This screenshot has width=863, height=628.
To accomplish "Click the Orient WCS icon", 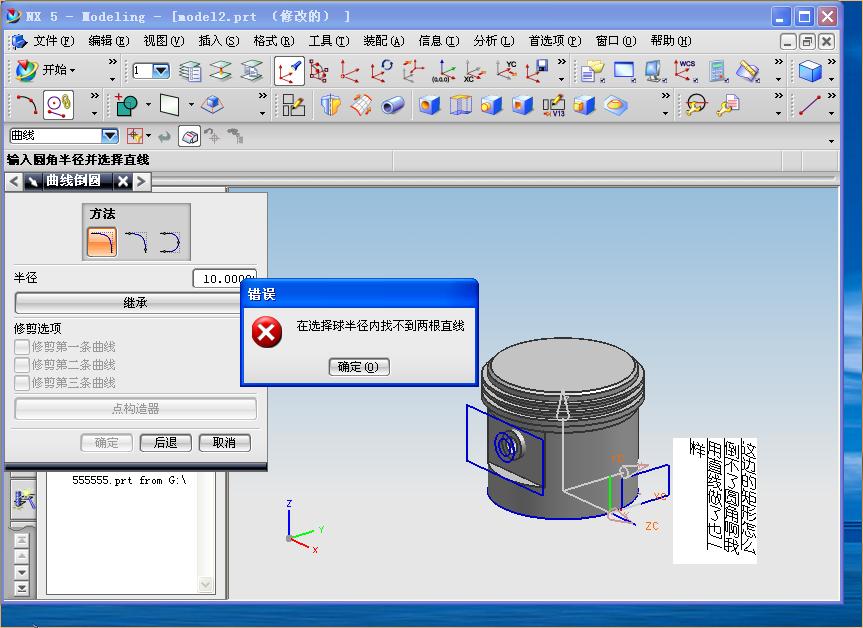I will pos(412,72).
